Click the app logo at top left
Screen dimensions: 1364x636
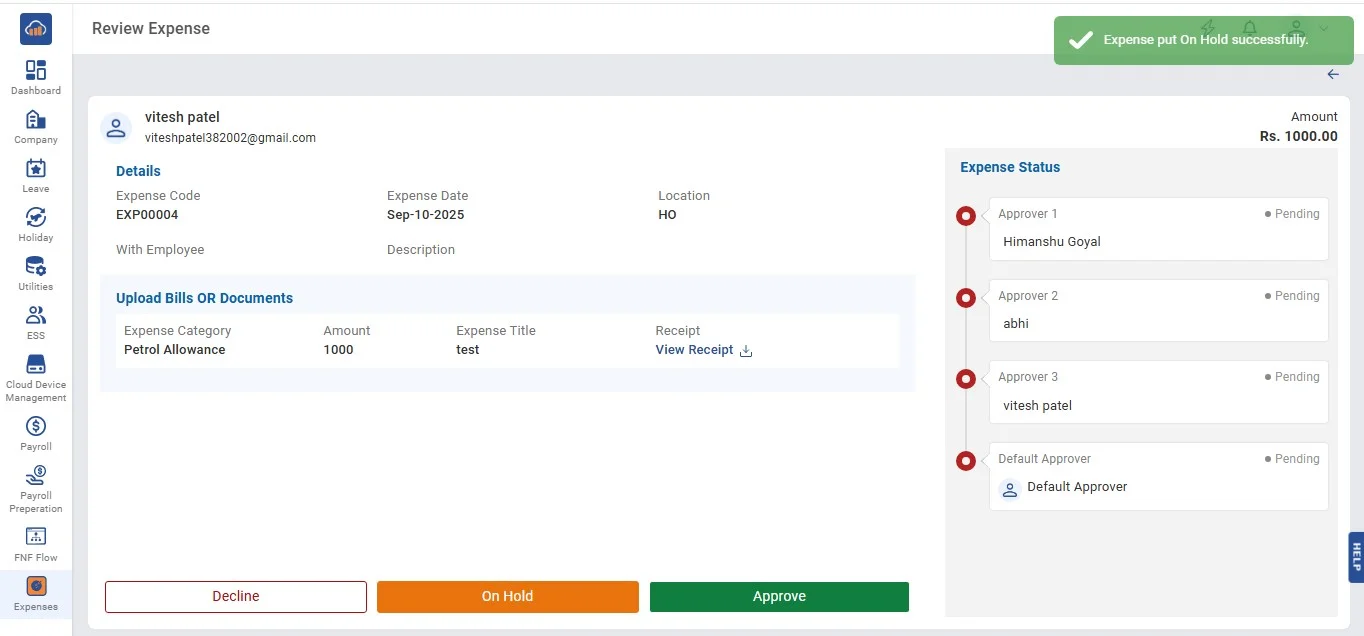point(36,29)
